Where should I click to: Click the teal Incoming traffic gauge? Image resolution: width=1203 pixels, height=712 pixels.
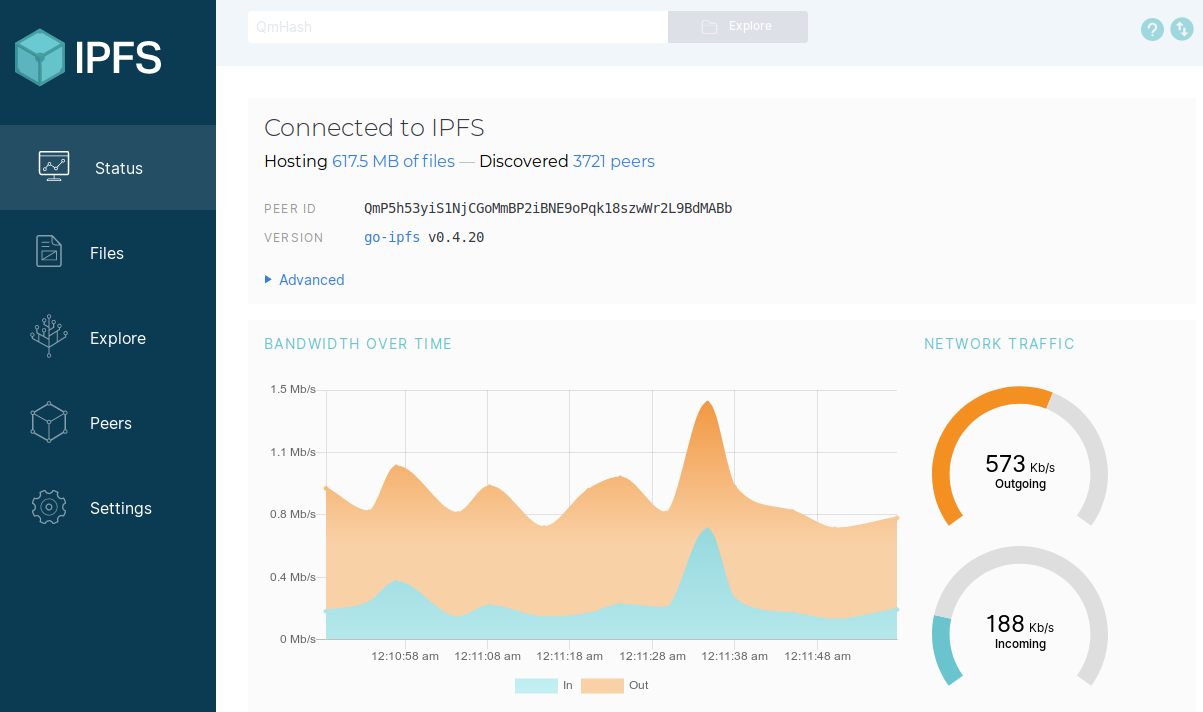click(1020, 616)
